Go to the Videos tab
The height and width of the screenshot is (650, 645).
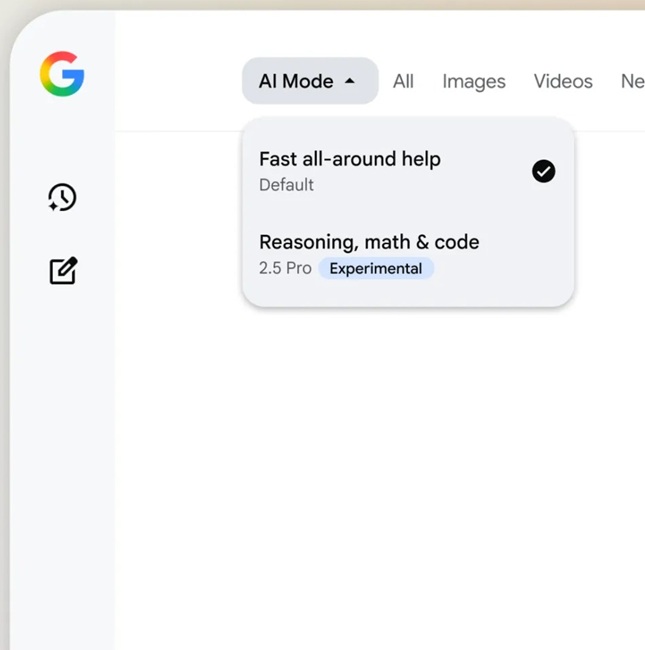pos(563,81)
